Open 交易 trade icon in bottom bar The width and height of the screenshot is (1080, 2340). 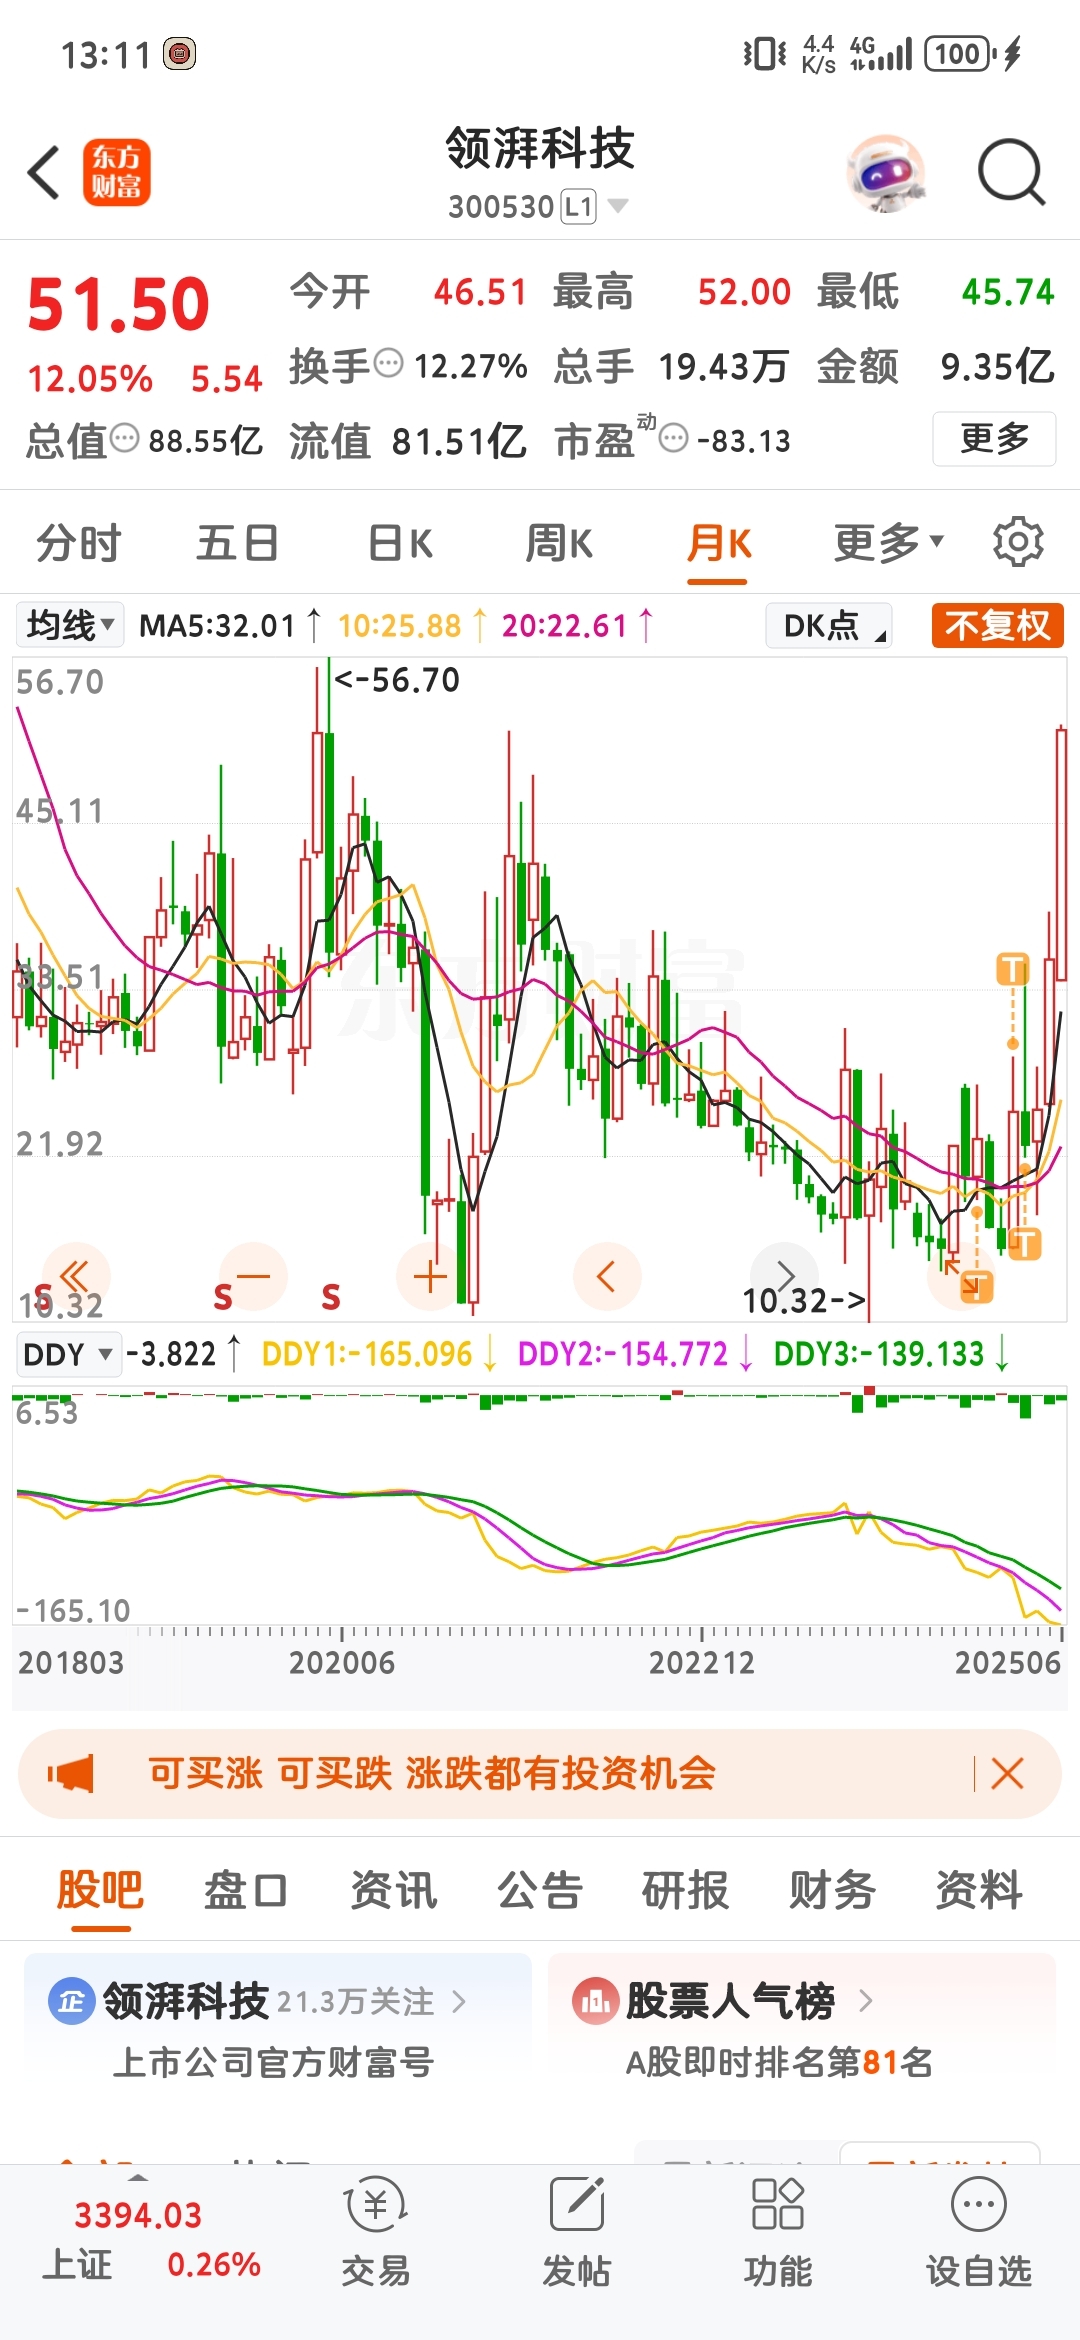[376, 2232]
